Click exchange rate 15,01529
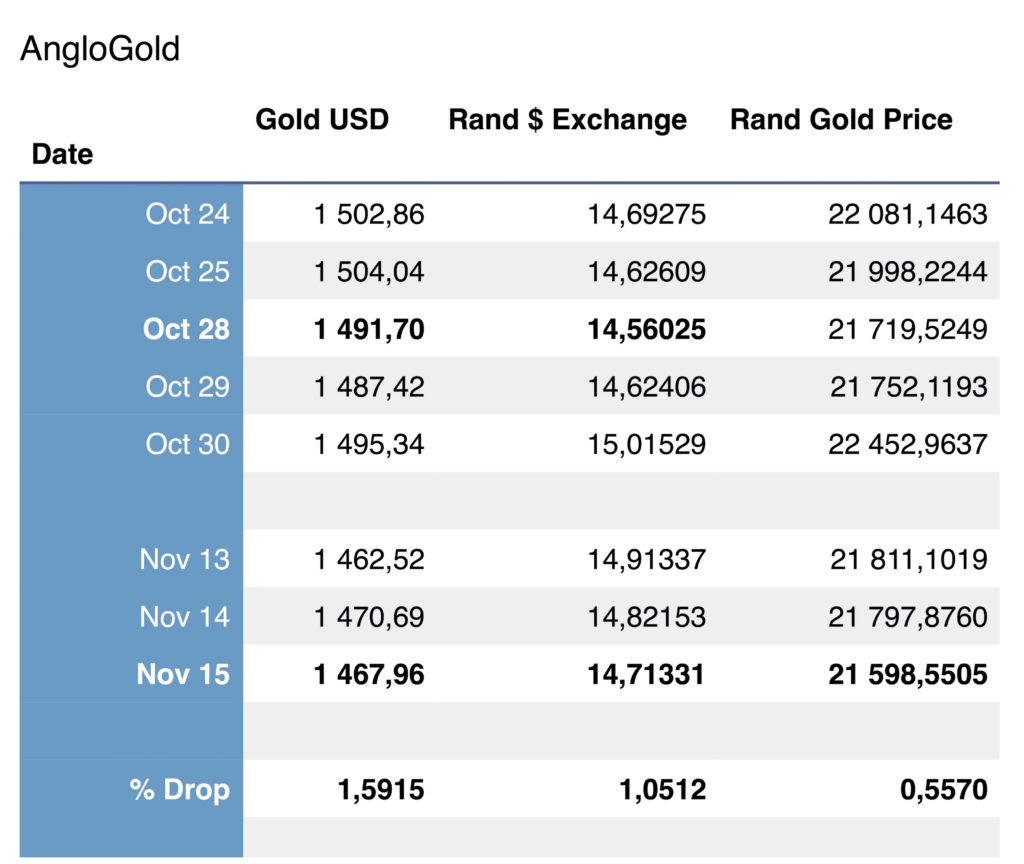 pyautogui.click(x=647, y=445)
